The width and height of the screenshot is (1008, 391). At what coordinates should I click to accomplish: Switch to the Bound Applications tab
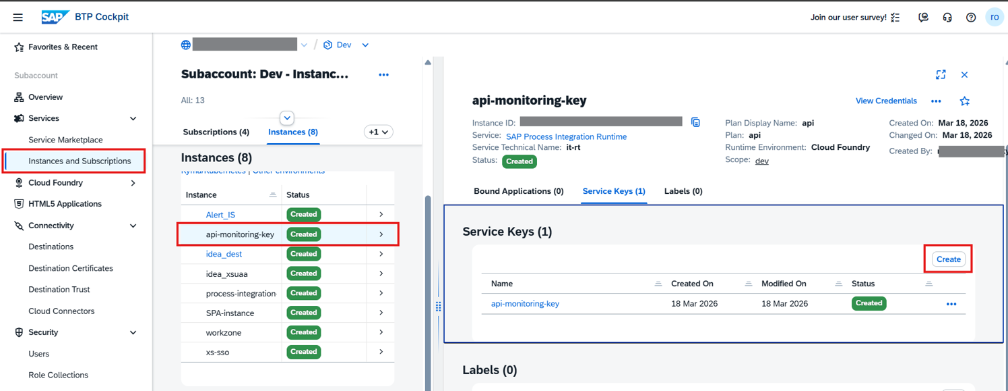point(518,191)
